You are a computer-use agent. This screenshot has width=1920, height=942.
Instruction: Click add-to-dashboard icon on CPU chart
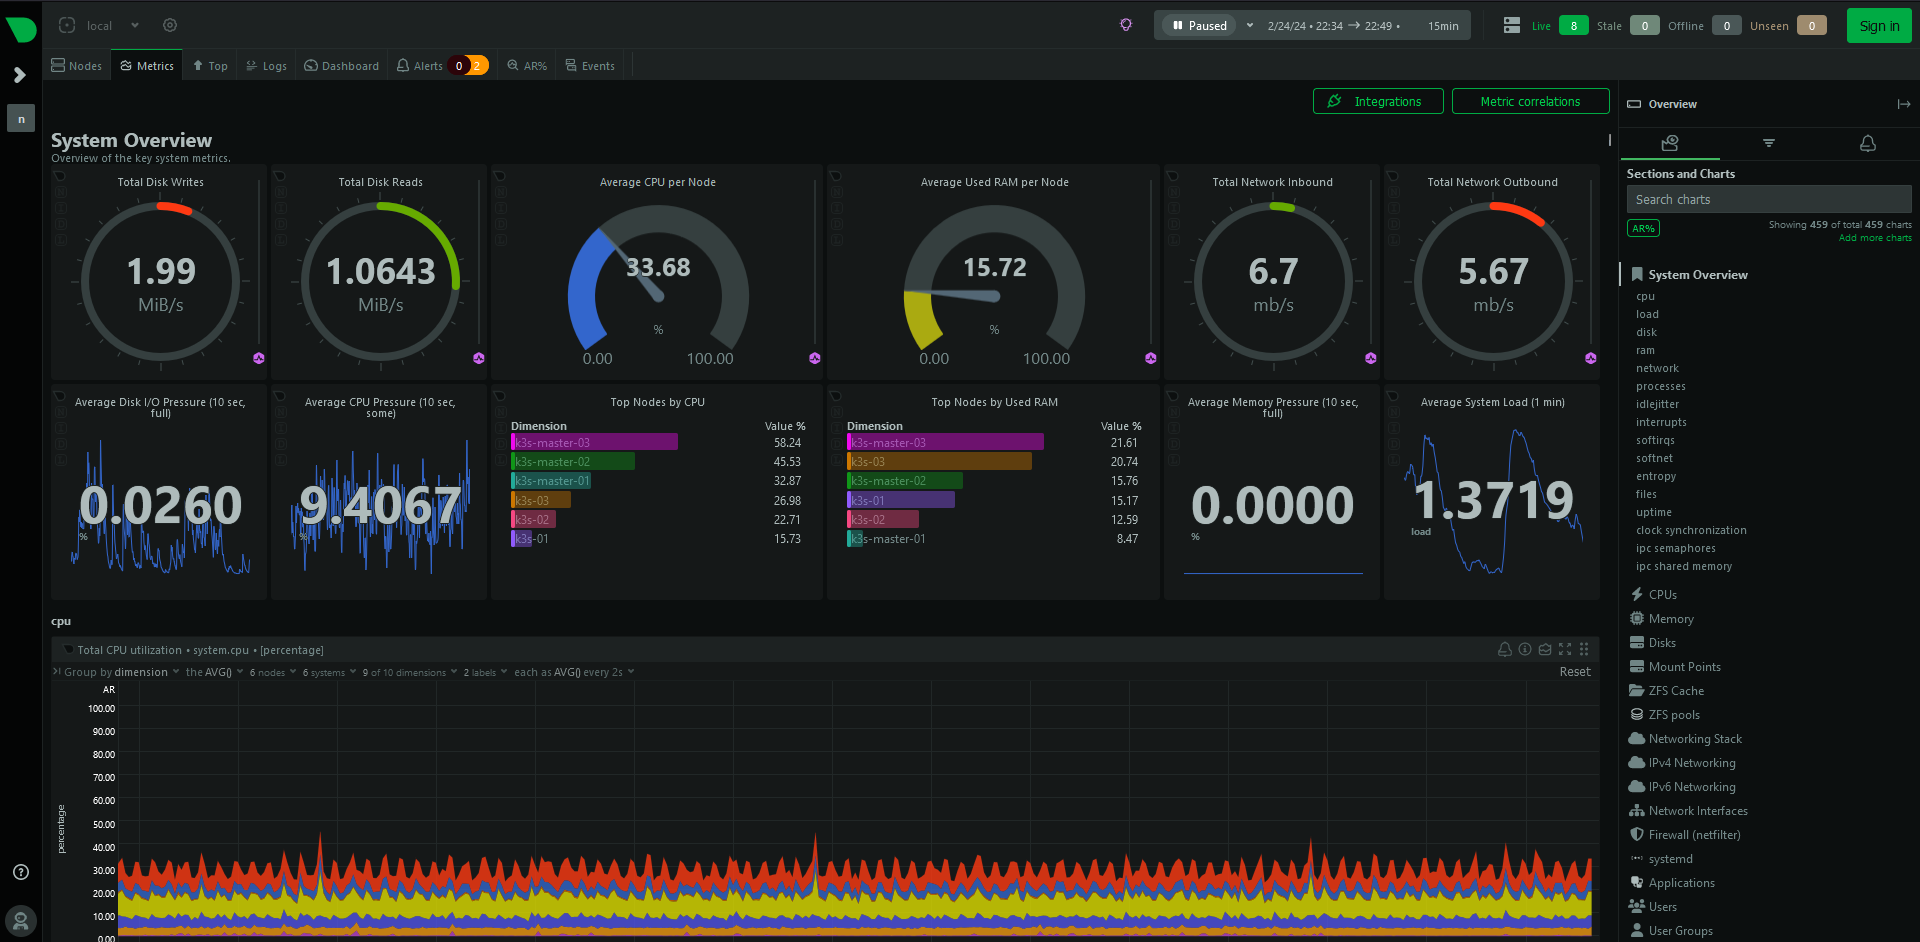point(1545,649)
